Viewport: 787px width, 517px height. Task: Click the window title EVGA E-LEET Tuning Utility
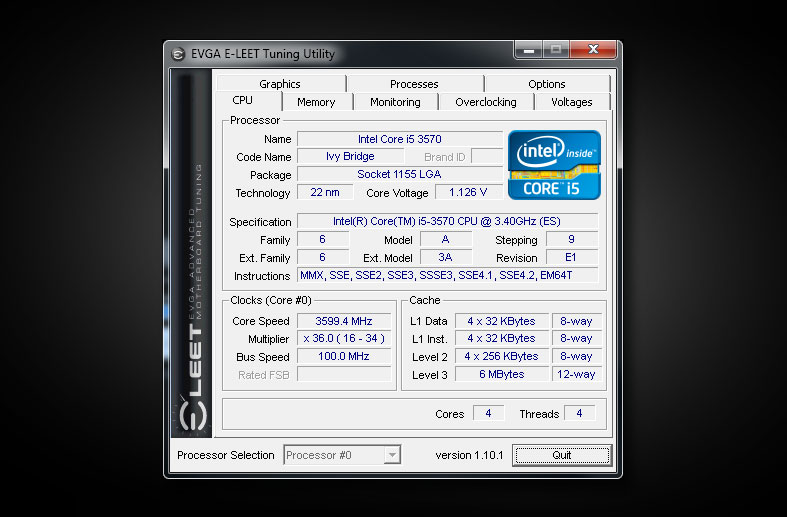tap(263, 54)
